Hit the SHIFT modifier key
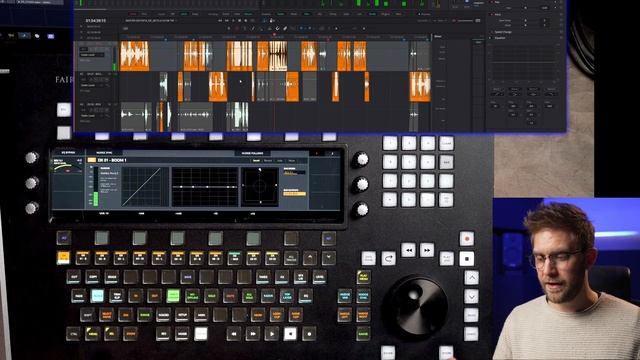This screenshot has height=360, width=640. pyautogui.click(x=87, y=315)
